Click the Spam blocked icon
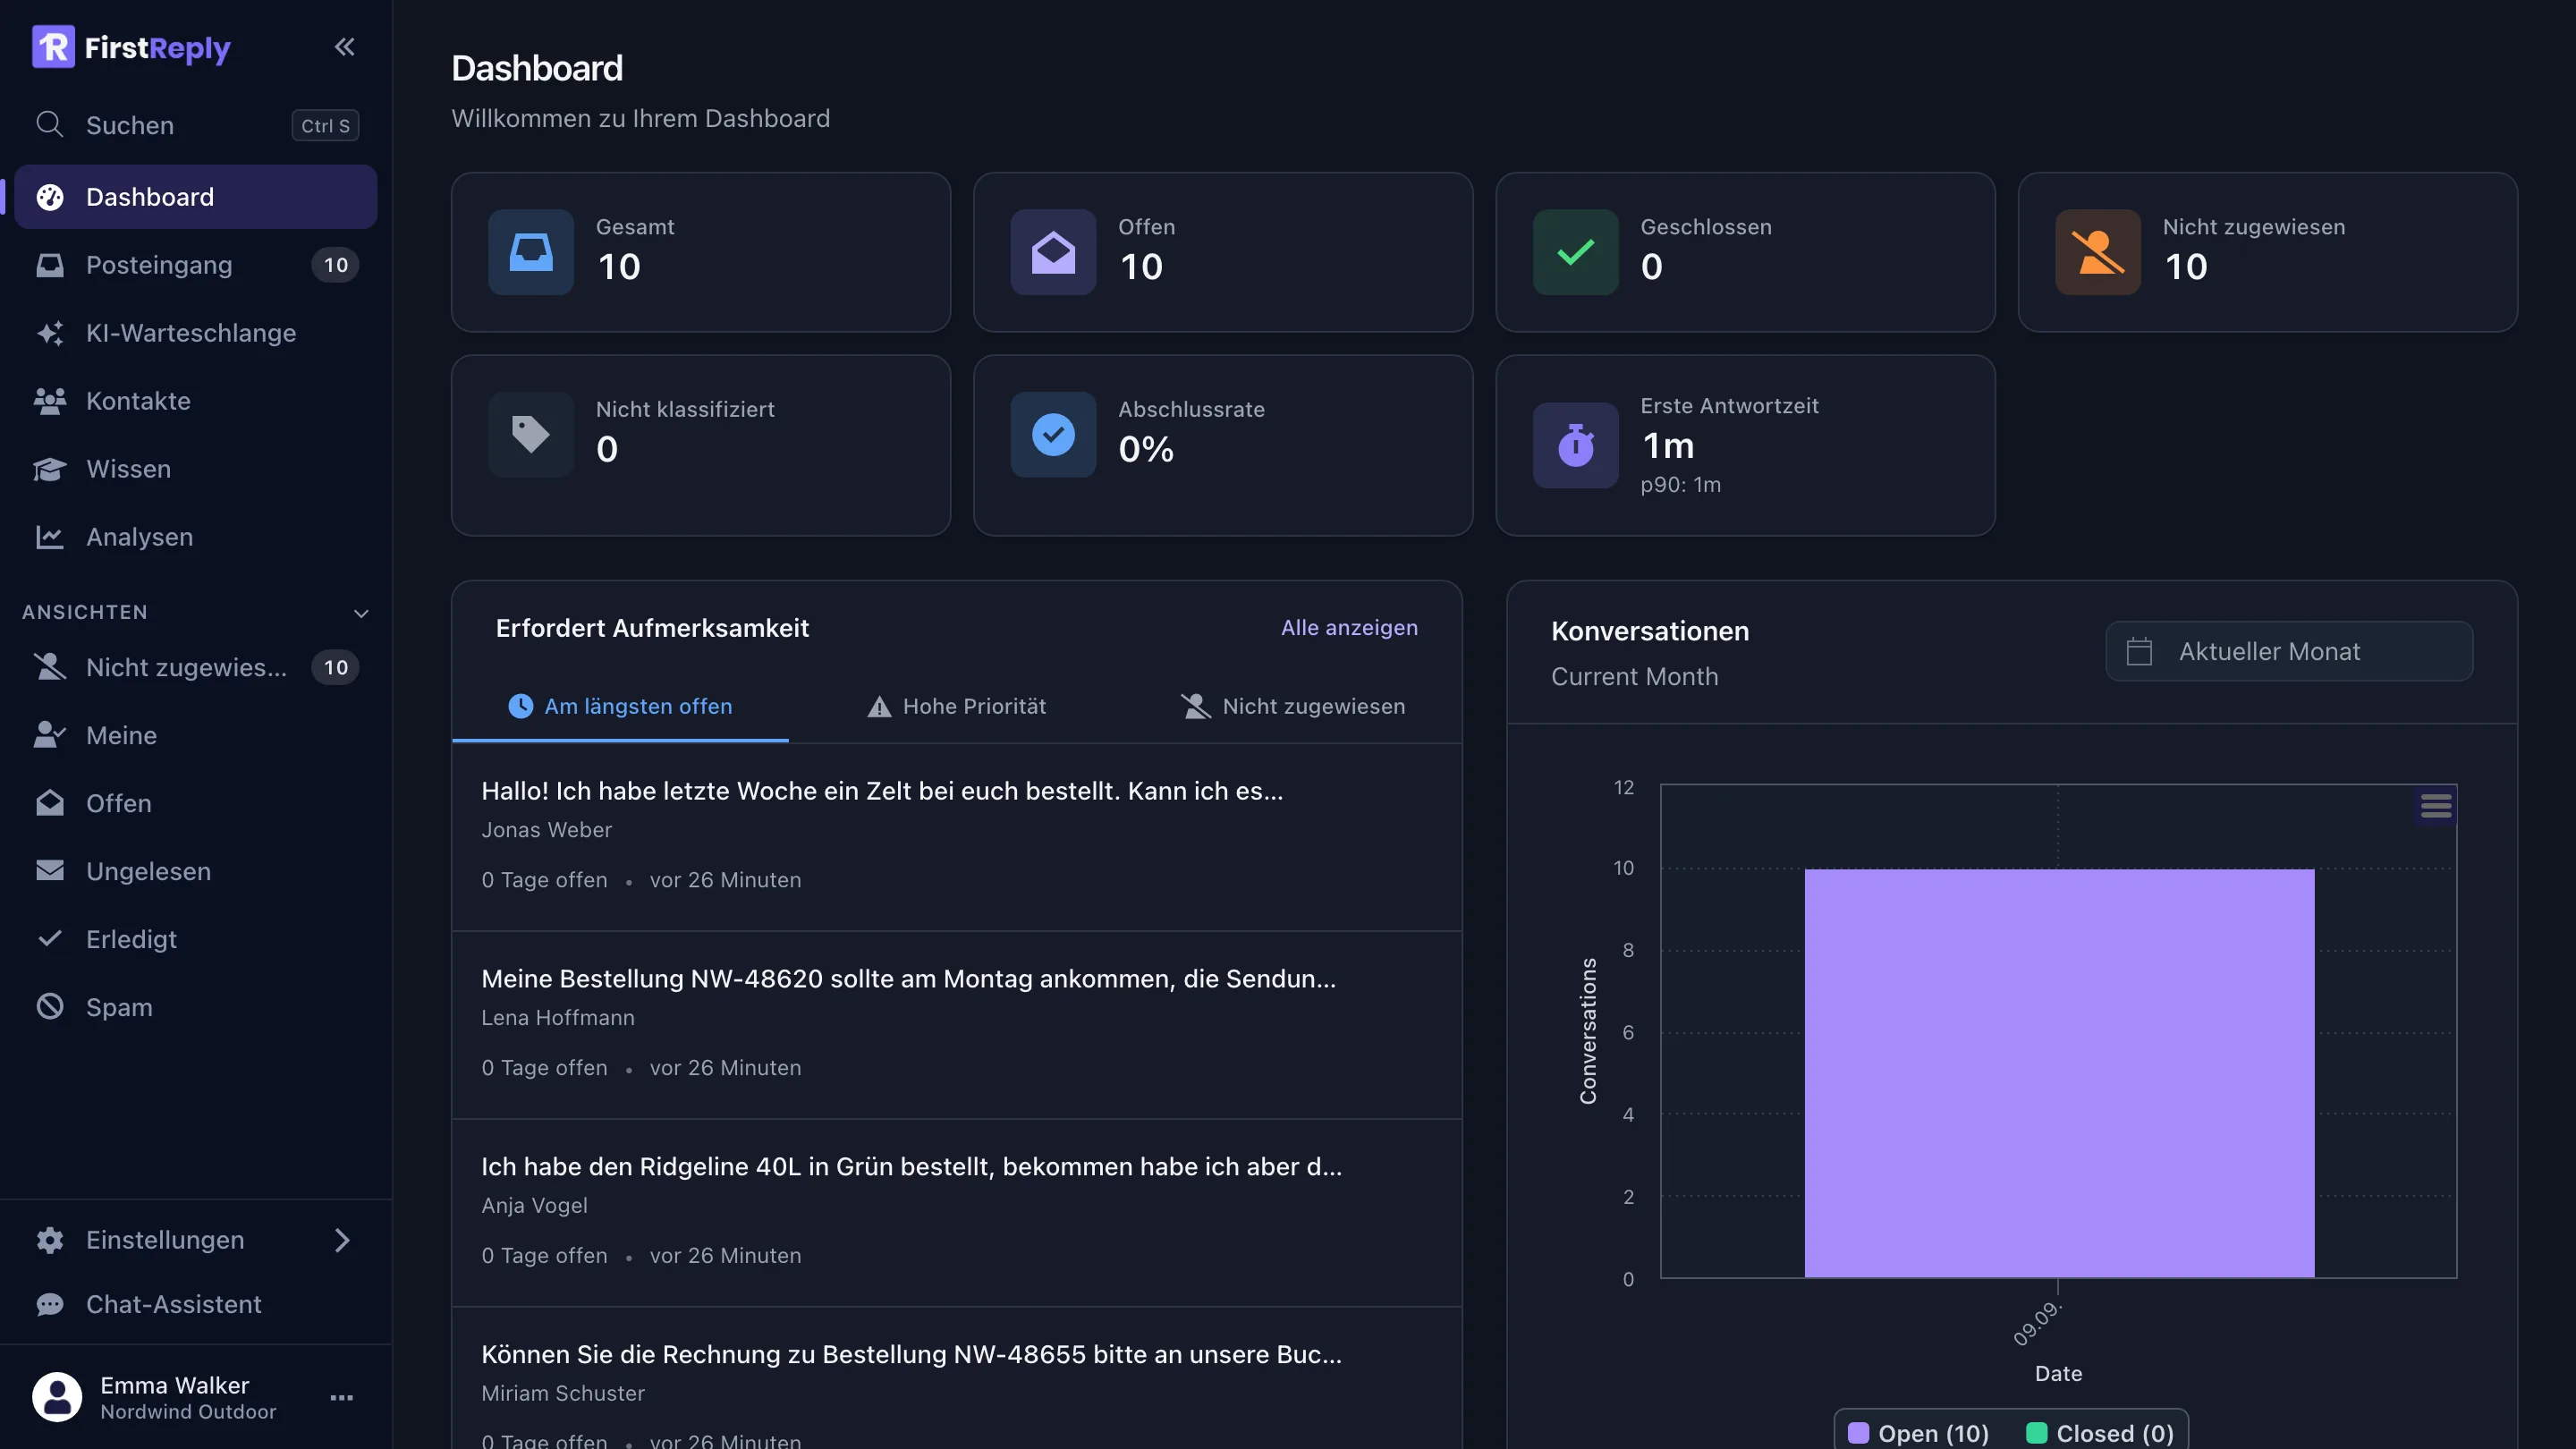This screenshot has height=1449, width=2576. [x=50, y=1007]
